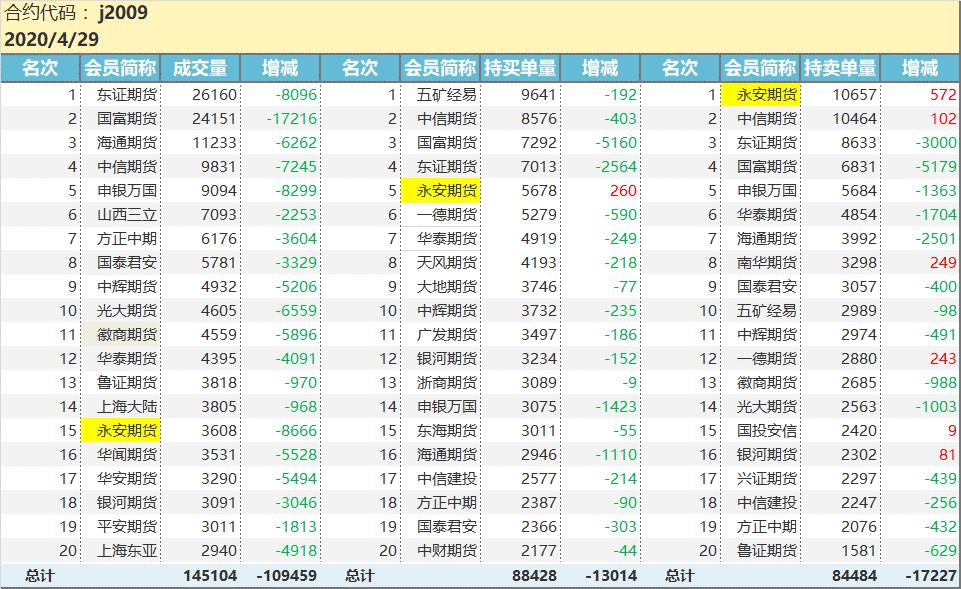The image size is (961, 589).
Task: Click the 持买单量 column header
Action: click(x=520, y=68)
